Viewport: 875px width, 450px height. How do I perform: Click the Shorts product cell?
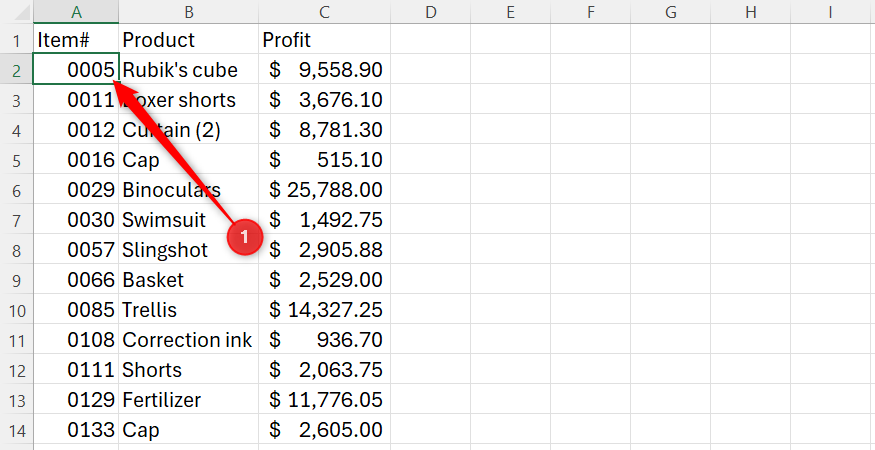pyautogui.click(x=189, y=370)
